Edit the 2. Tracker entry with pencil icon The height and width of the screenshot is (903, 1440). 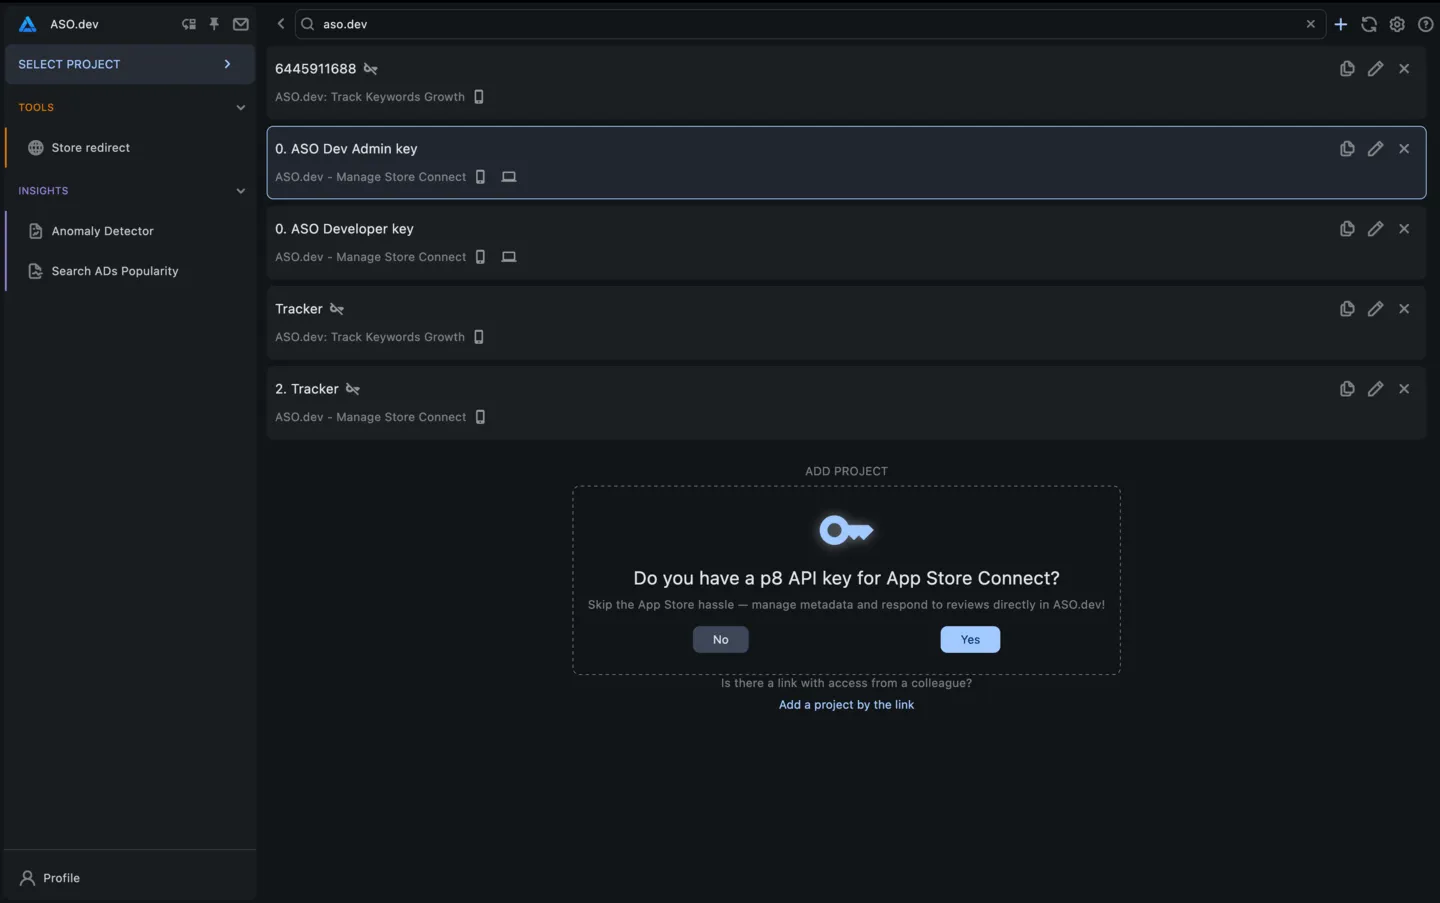click(1375, 389)
